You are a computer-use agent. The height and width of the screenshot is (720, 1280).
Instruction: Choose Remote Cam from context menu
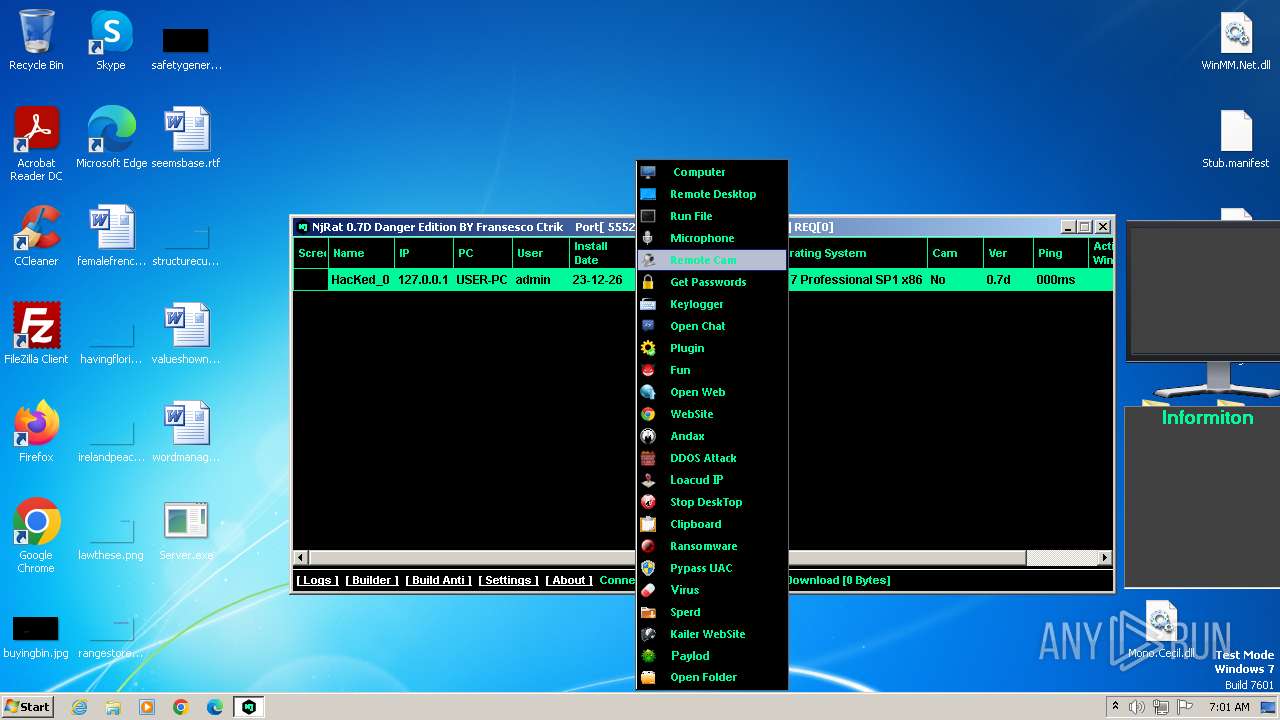(x=712, y=260)
